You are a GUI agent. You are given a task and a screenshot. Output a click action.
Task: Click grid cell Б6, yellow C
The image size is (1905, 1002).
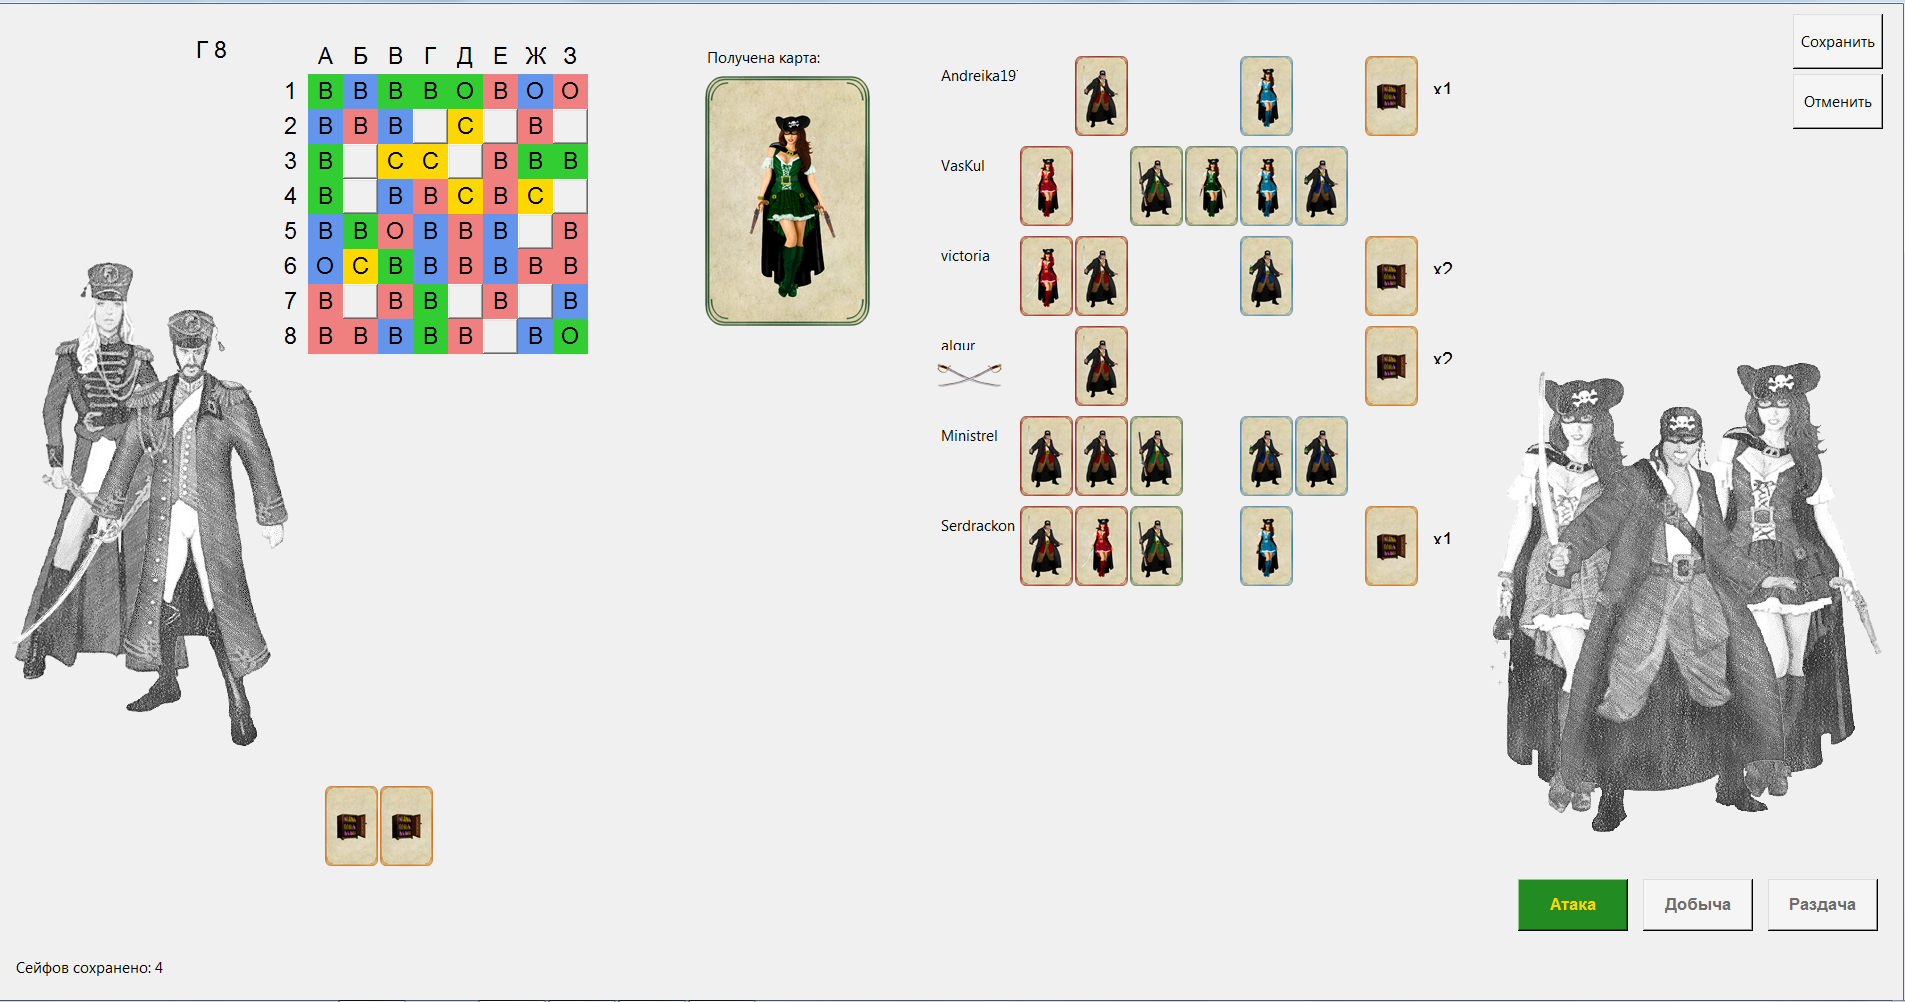coord(360,266)
